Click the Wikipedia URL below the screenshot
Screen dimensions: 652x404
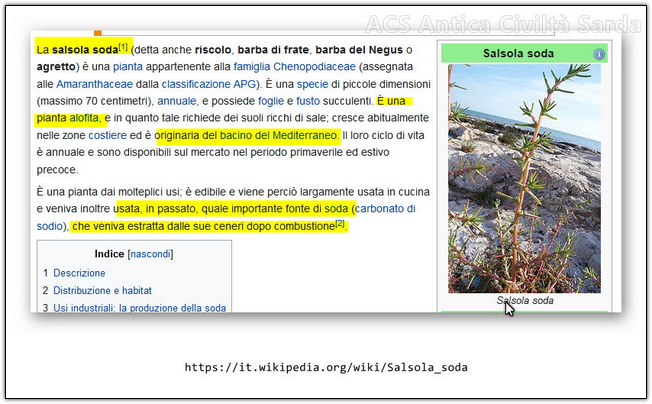[326, 367]
